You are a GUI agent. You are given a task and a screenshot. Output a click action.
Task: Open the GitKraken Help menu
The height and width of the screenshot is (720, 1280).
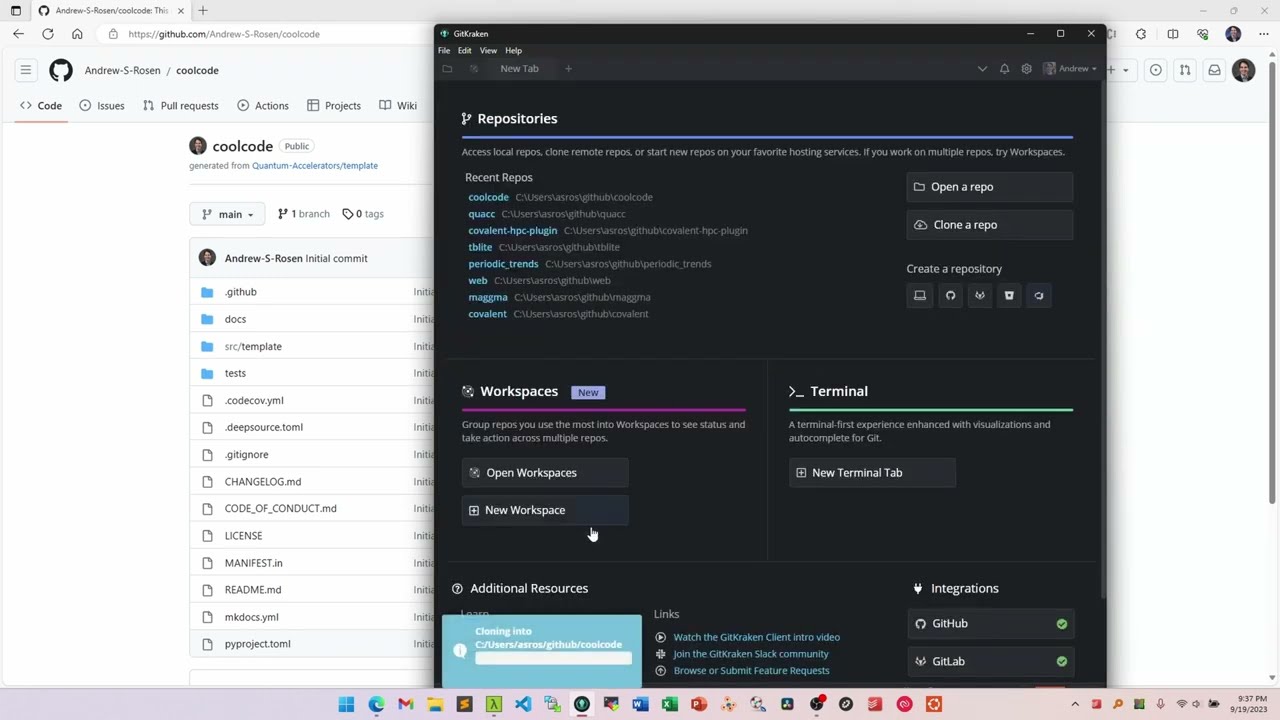point(513,50)
